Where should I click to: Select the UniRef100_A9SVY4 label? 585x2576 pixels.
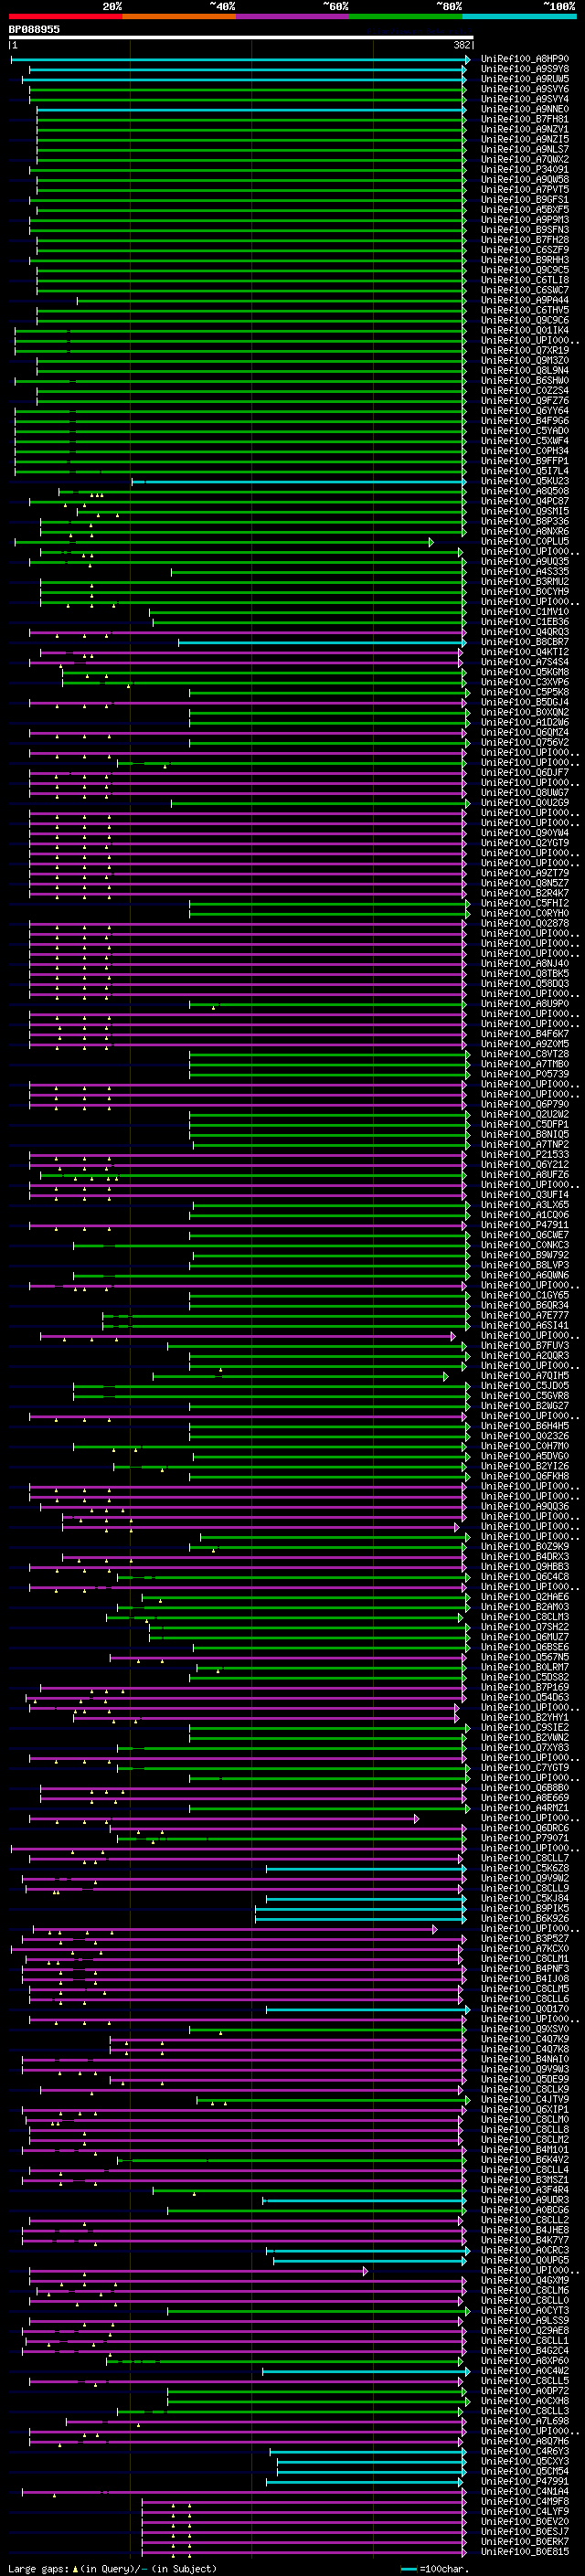(524, 99)
